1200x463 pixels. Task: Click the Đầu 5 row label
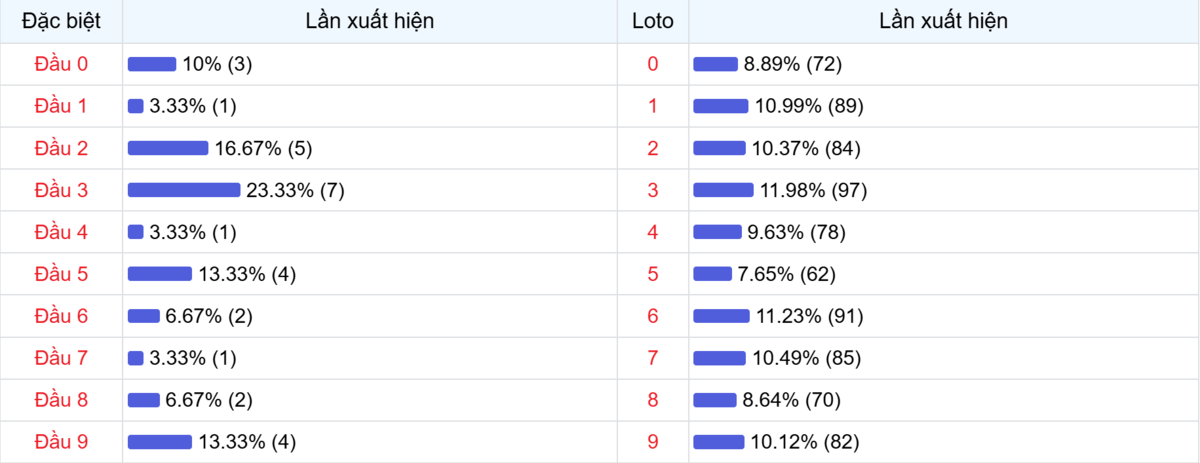tap(61, 274)
